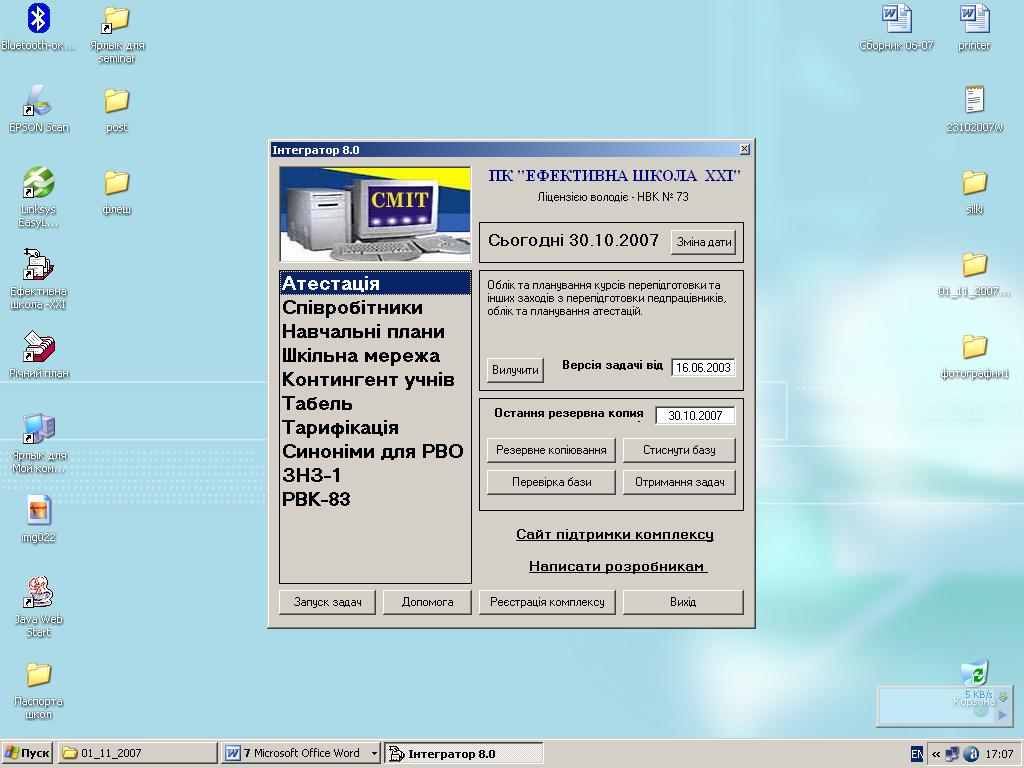This screenshot has height=768, width=1024.
Task: Open the printer Word document icon
Action: pos(974,19)
